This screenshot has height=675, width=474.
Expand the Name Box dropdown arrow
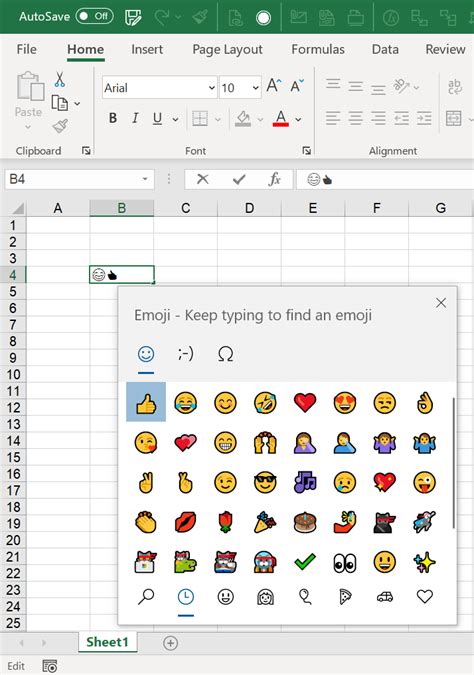[145, 179]
